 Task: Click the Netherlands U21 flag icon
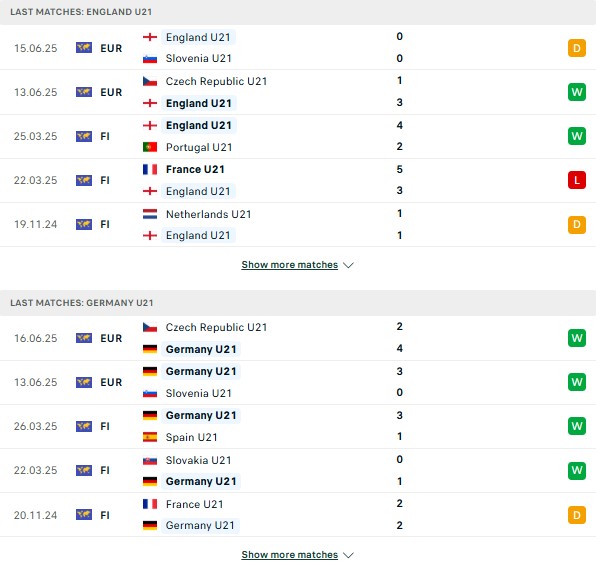[150, 214]
